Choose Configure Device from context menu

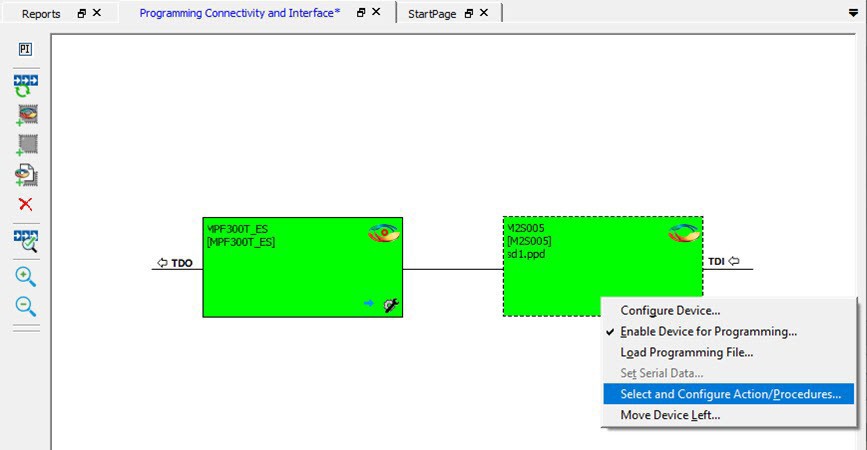(670, 311)
